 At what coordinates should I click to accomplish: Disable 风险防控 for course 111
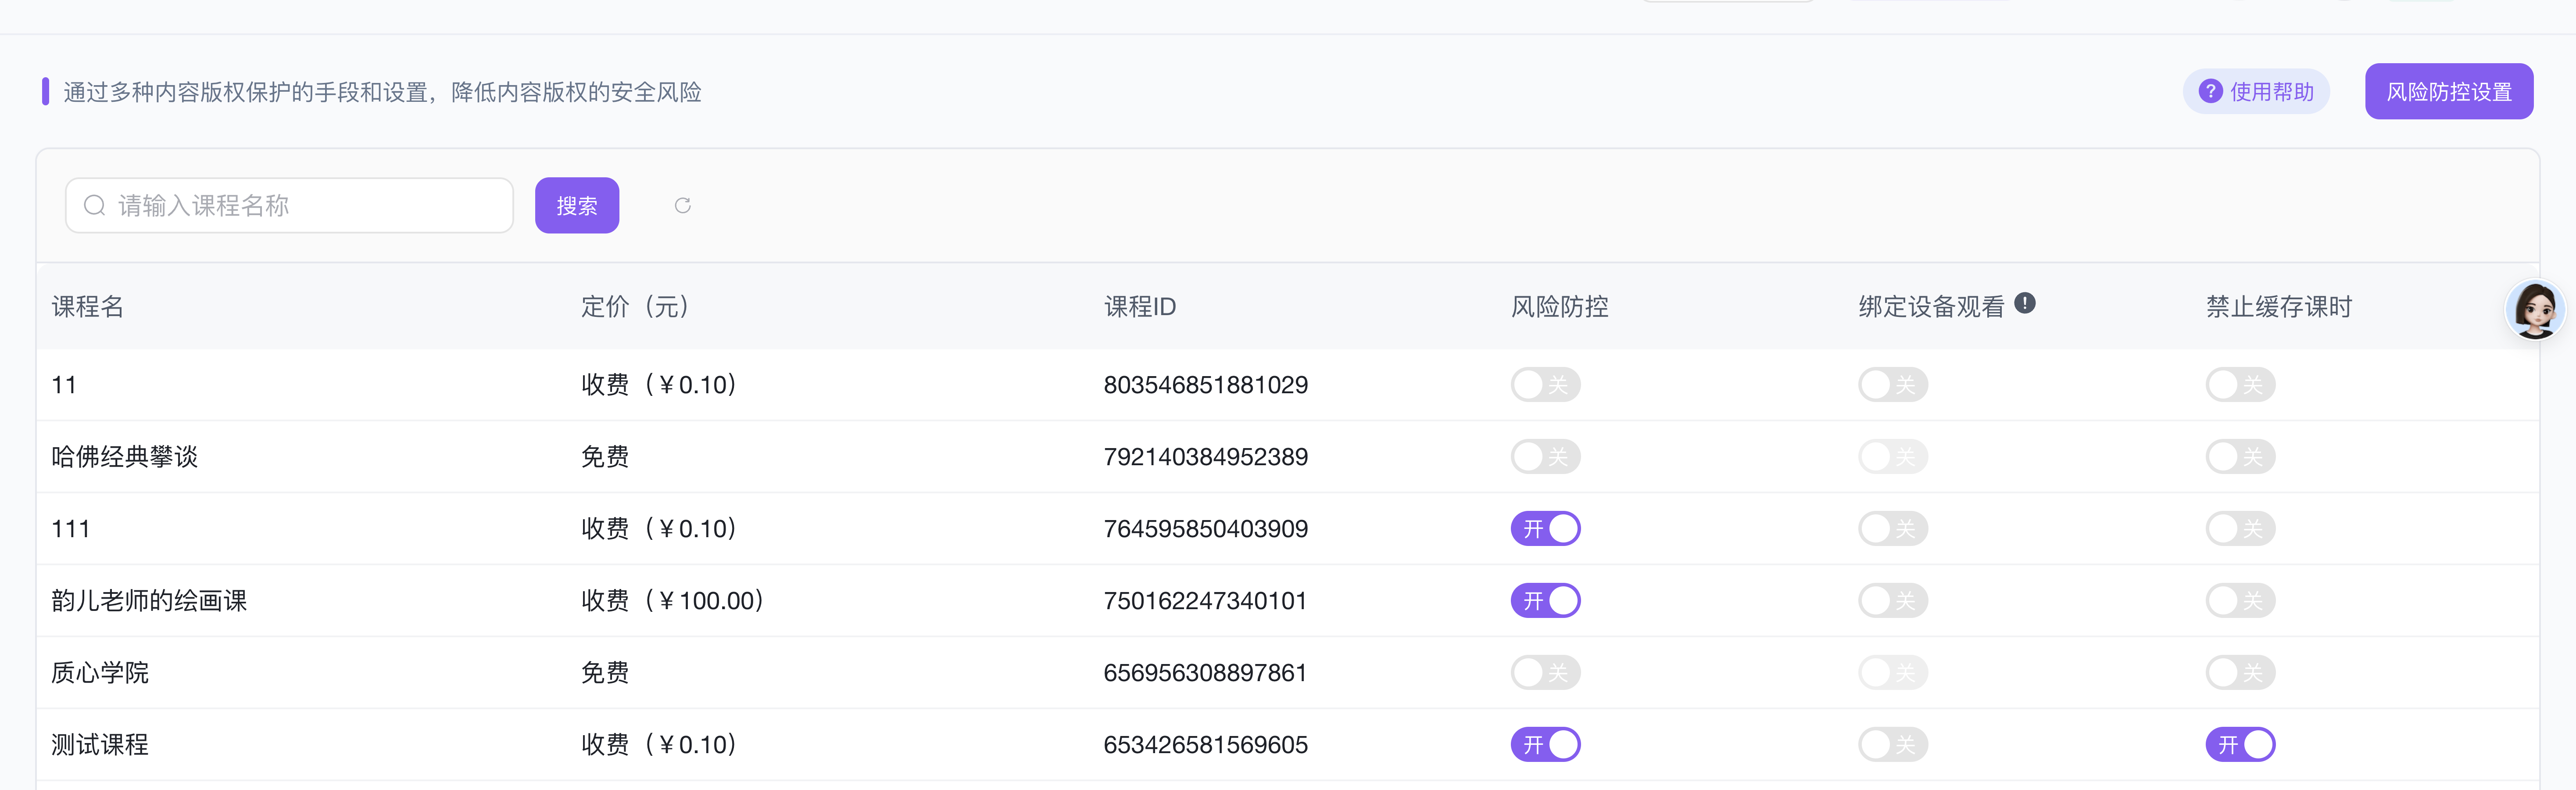point(1545,529)
